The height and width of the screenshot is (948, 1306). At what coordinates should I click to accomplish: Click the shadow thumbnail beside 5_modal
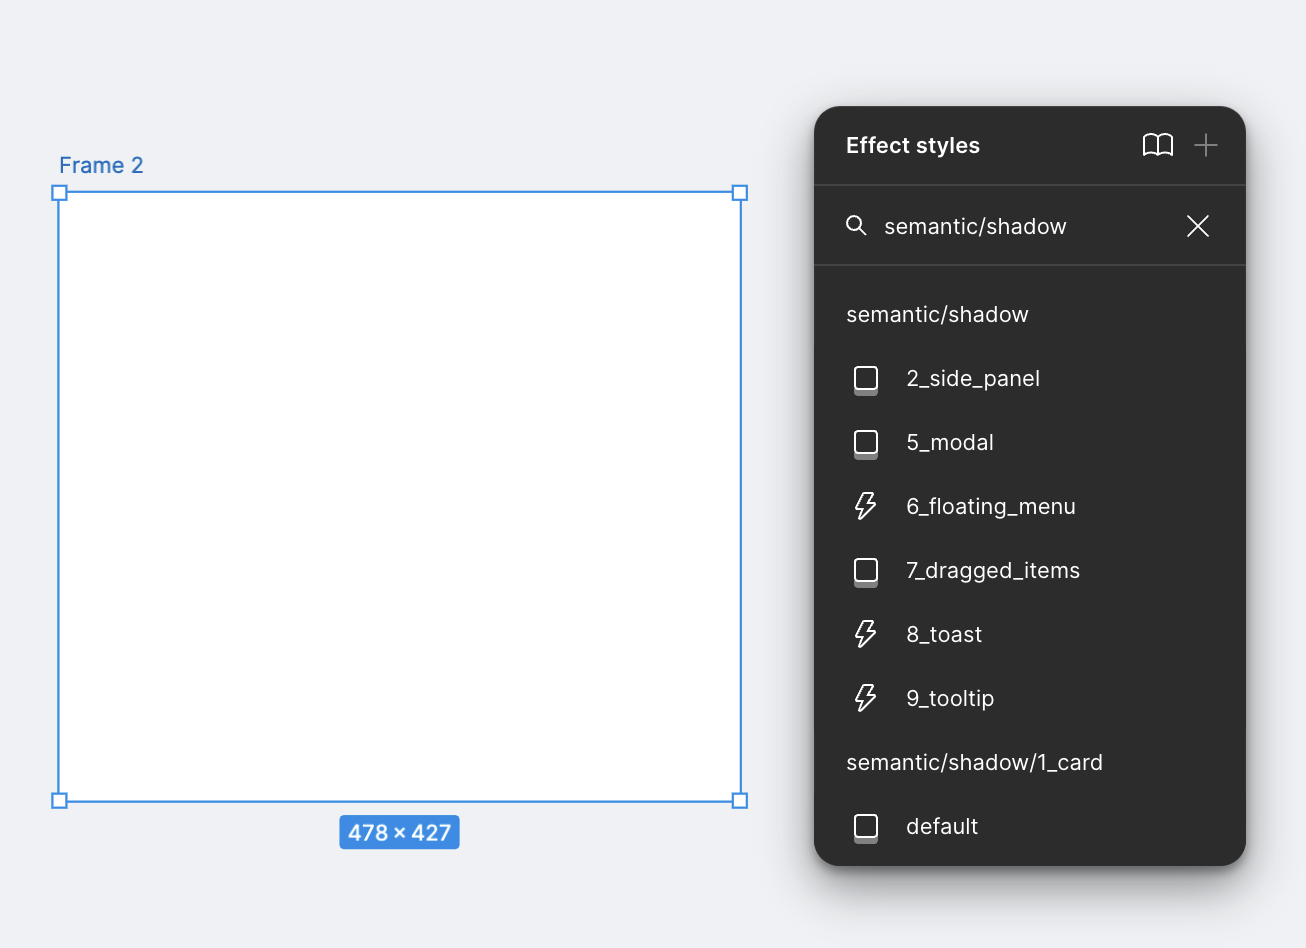tap(865, 443)
